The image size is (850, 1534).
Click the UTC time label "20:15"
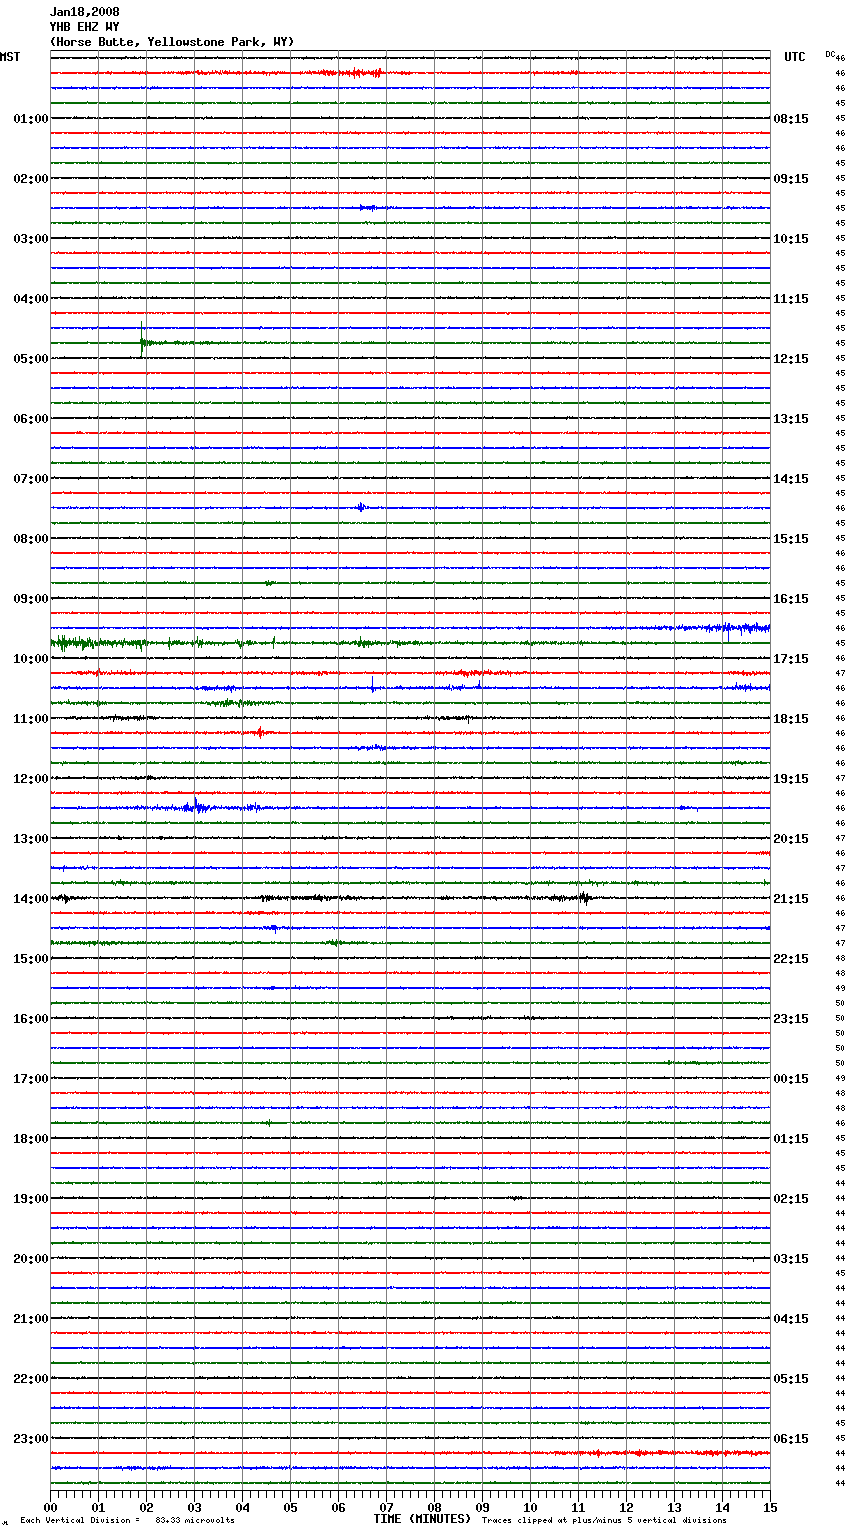[x=791, y=839]
